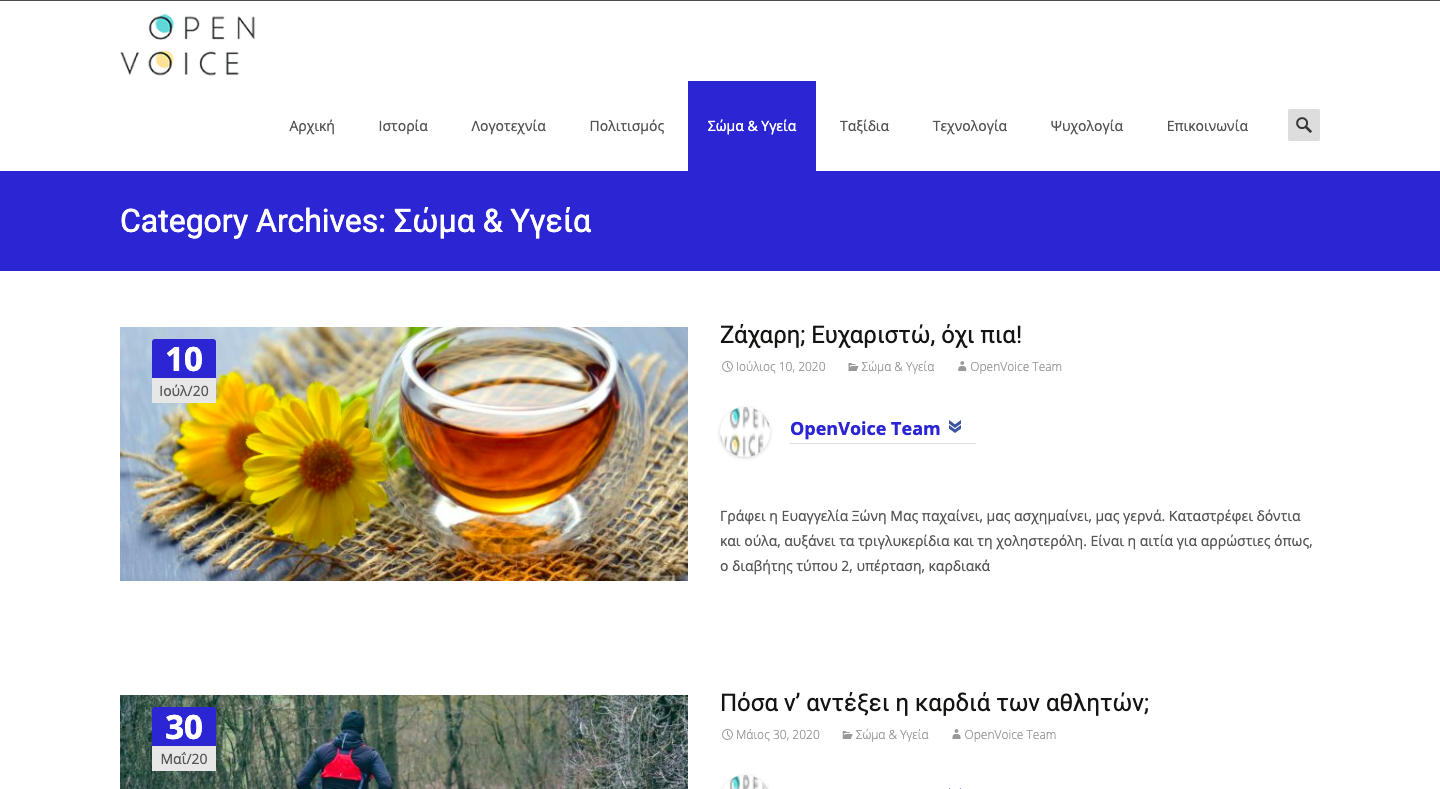Viewport: 1440px width, 789px height.
Task: Navigate to the Ταξίδια section
Action: tap(864, 126)
